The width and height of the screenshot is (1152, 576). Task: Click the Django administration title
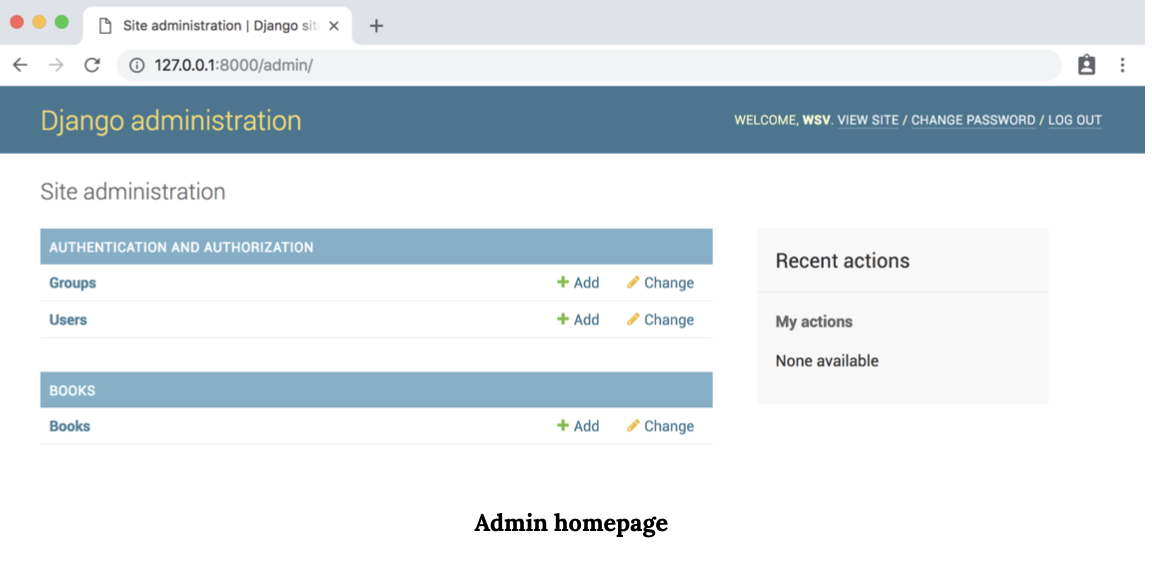click(171, 120)
